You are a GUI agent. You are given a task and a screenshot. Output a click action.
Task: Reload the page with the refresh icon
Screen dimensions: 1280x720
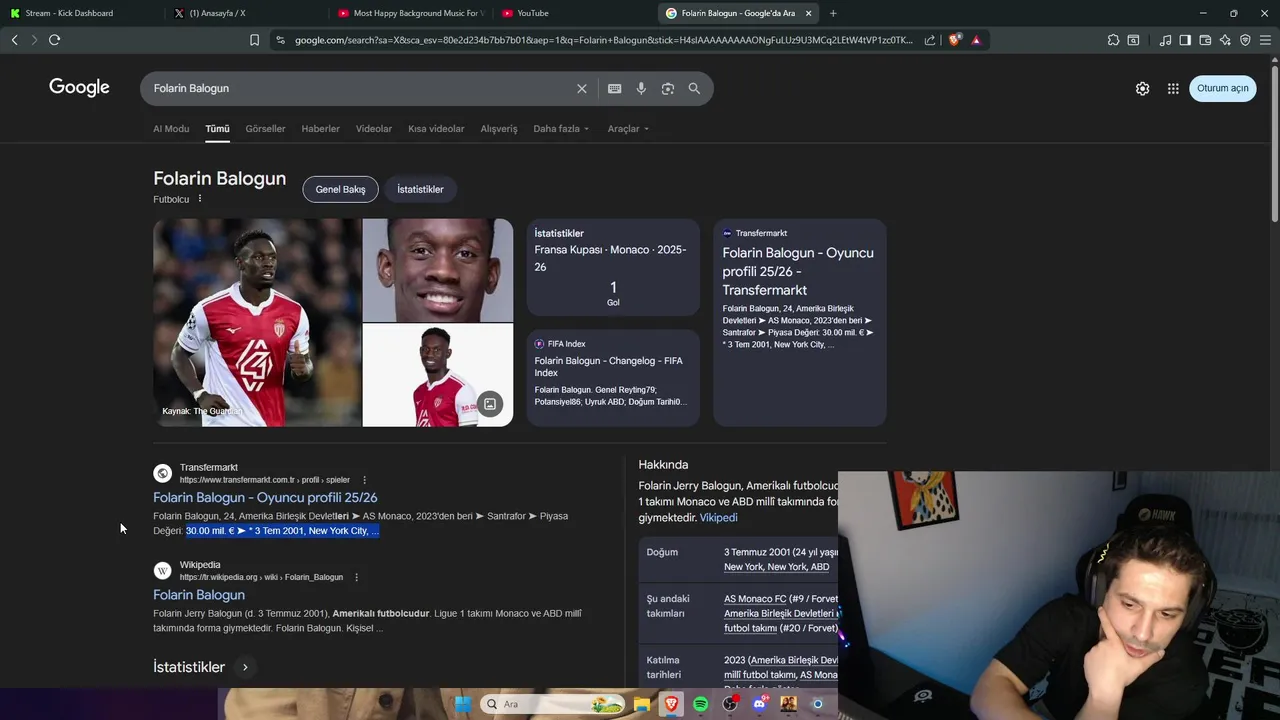click(x=54, y=40)
